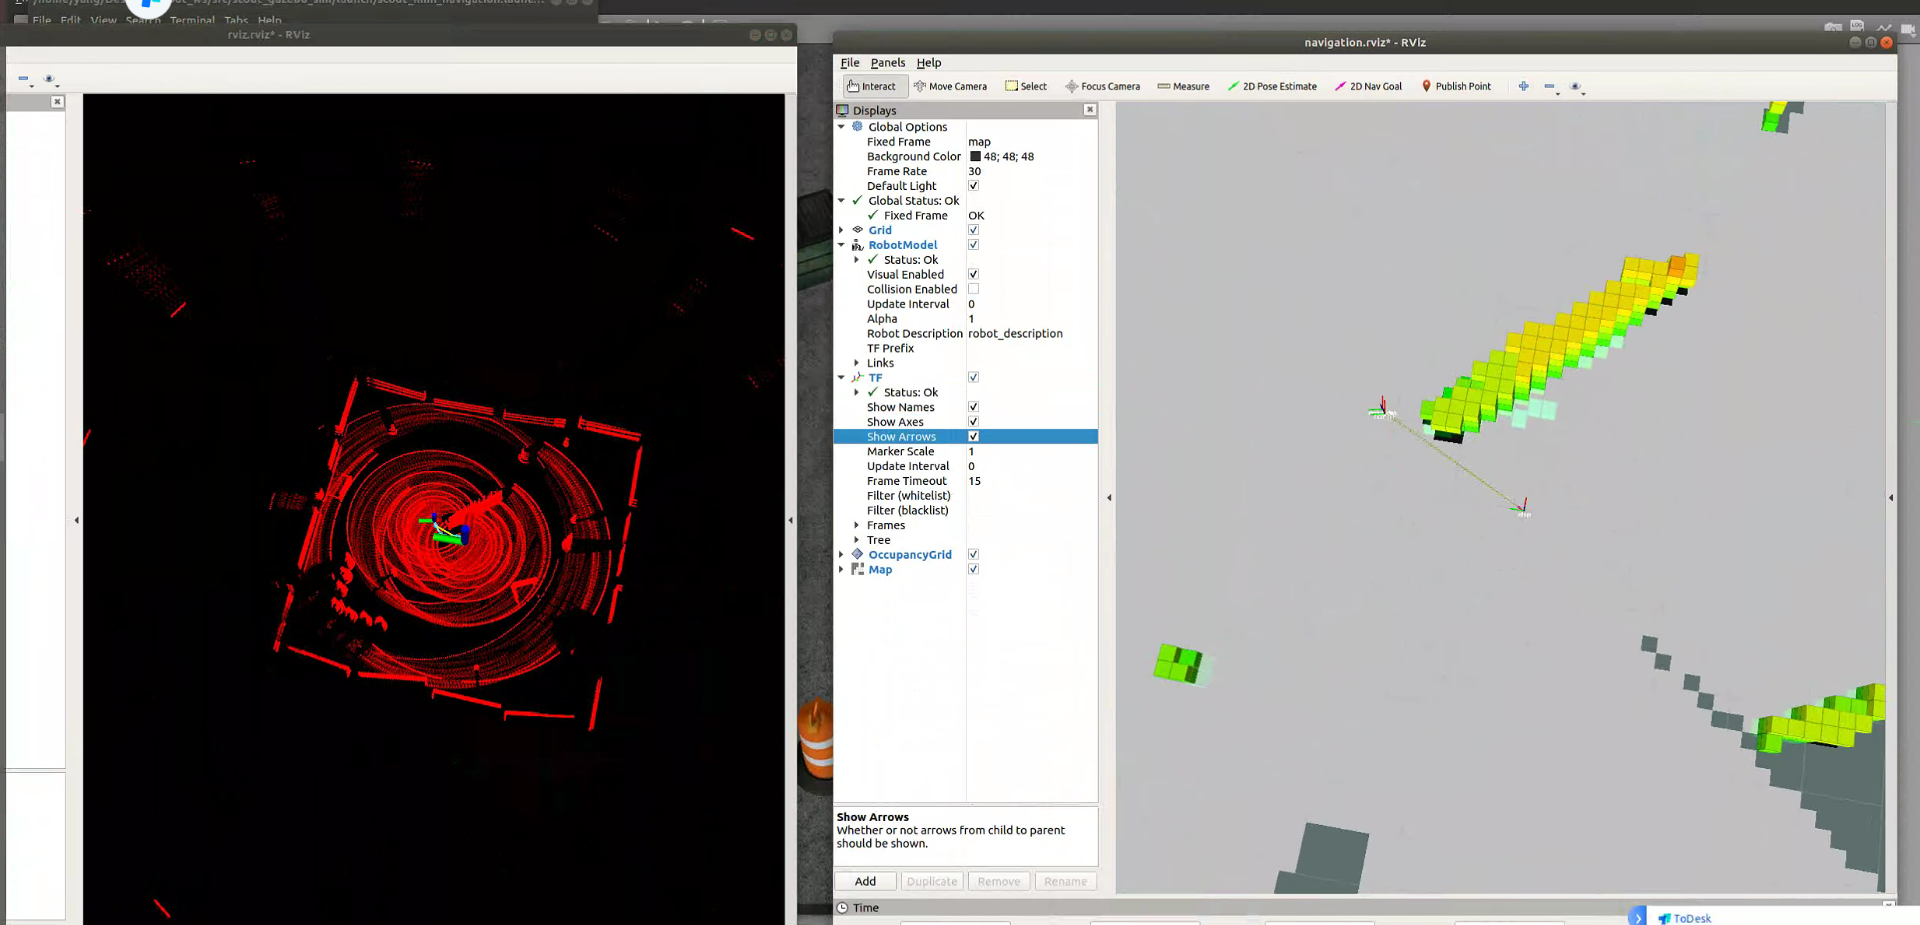Click the RobotModel display icon
This screenshot has width=1920, height=925.
857,245
